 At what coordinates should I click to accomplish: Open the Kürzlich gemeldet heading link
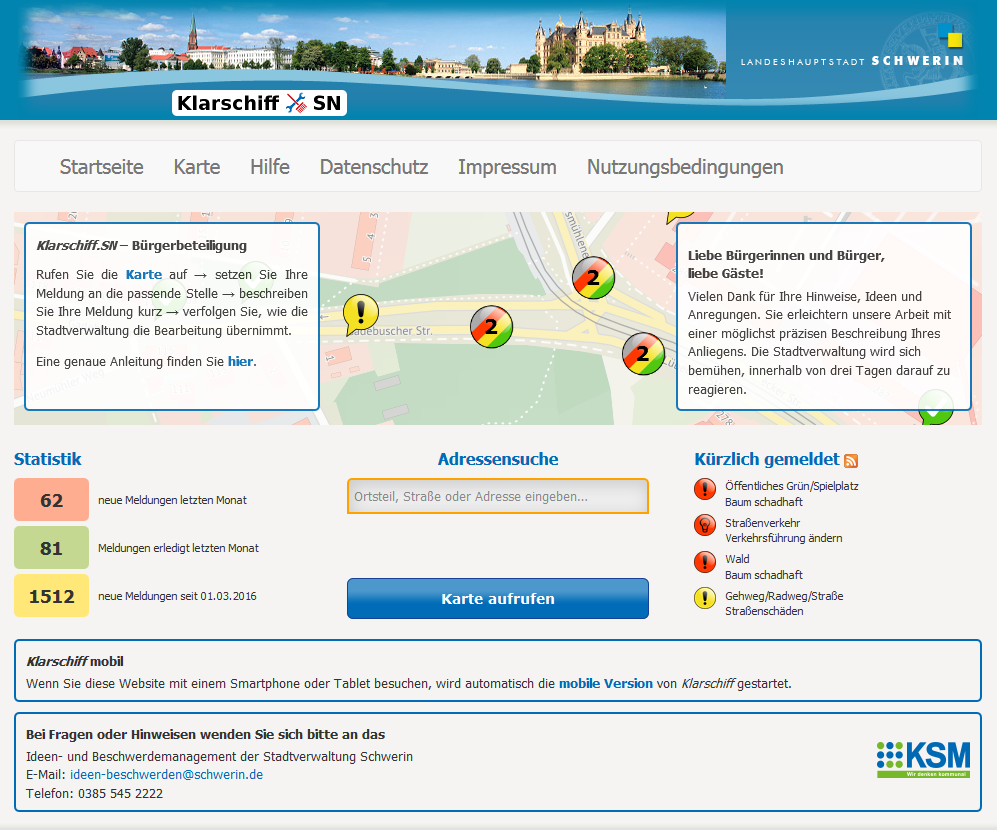pos(767,459)
